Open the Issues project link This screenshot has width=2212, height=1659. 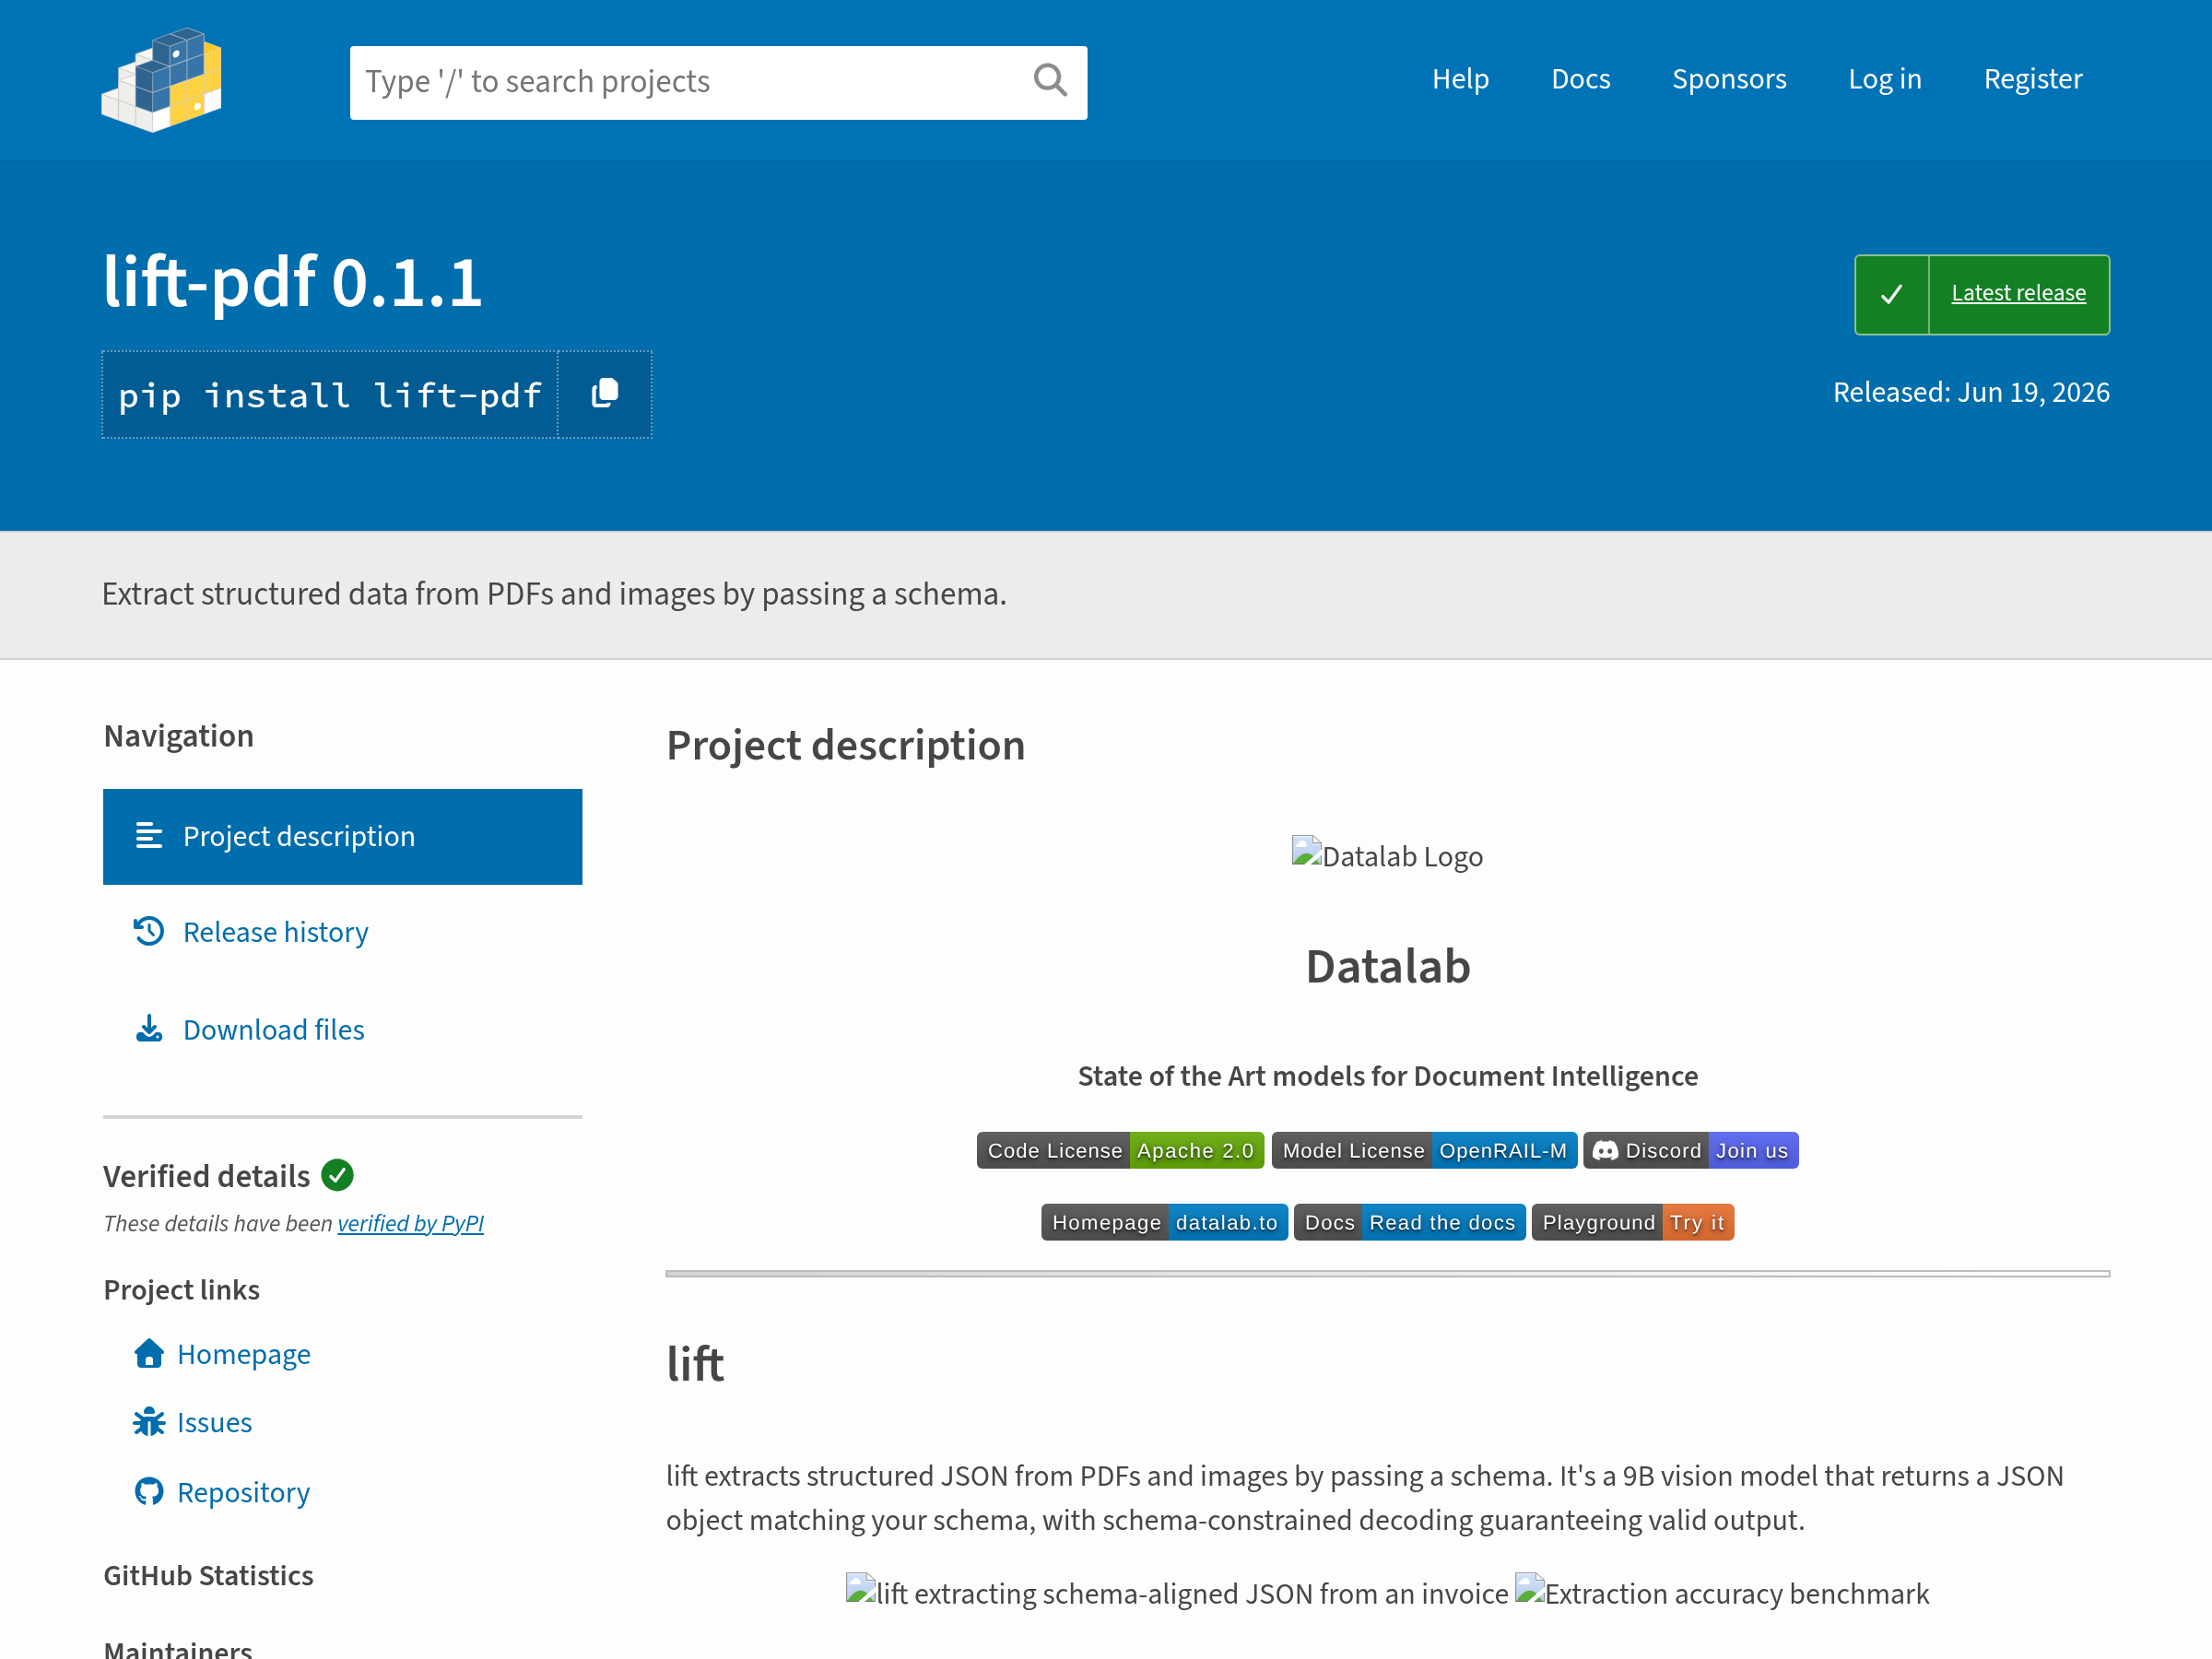tap(214, 1422)
